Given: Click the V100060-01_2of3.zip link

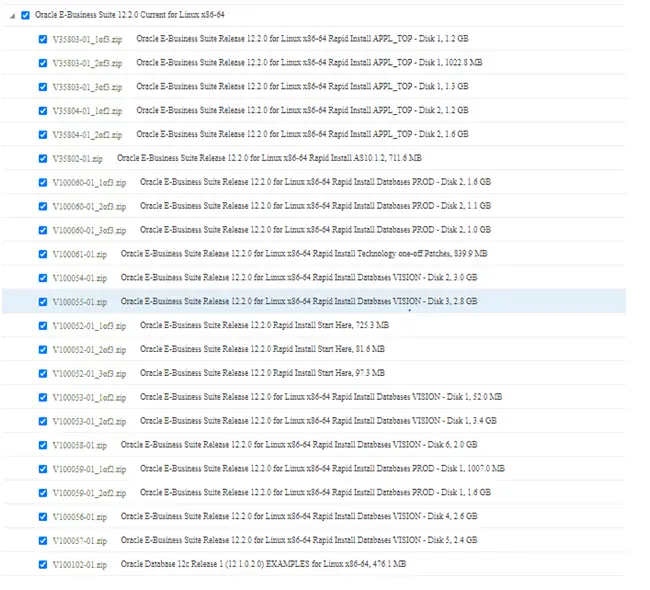Looking at the screenshot, I should point(89,206).
